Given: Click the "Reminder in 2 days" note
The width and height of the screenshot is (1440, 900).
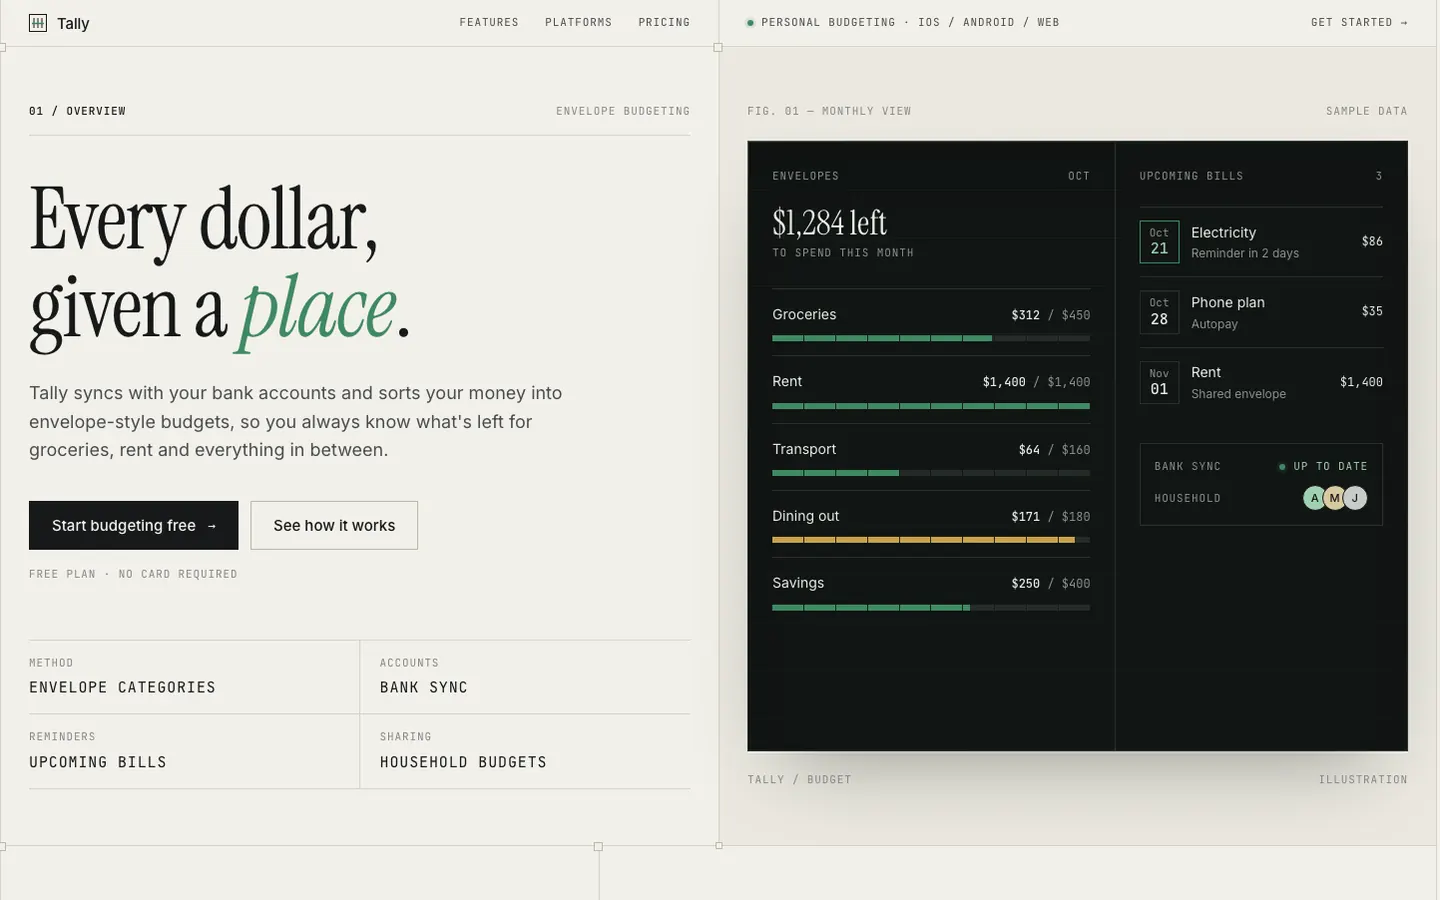Looking at the screenshot, I should tap(1245, 253).
